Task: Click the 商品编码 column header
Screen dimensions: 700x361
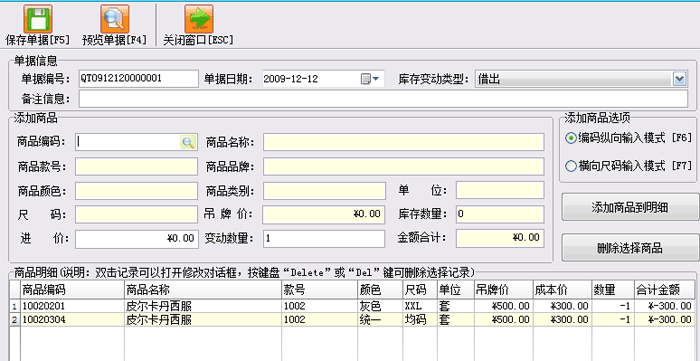Action: click(x=72, y=290)
